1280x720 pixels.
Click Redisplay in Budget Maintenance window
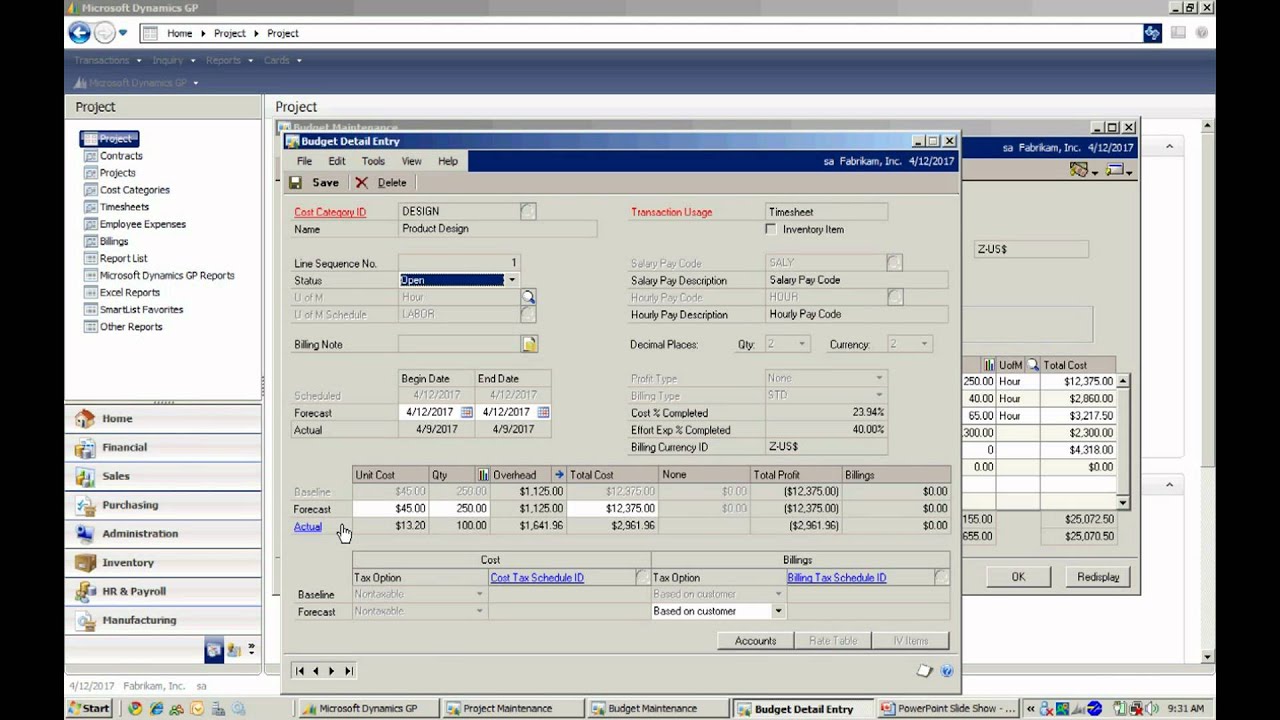click(1098, 577)
